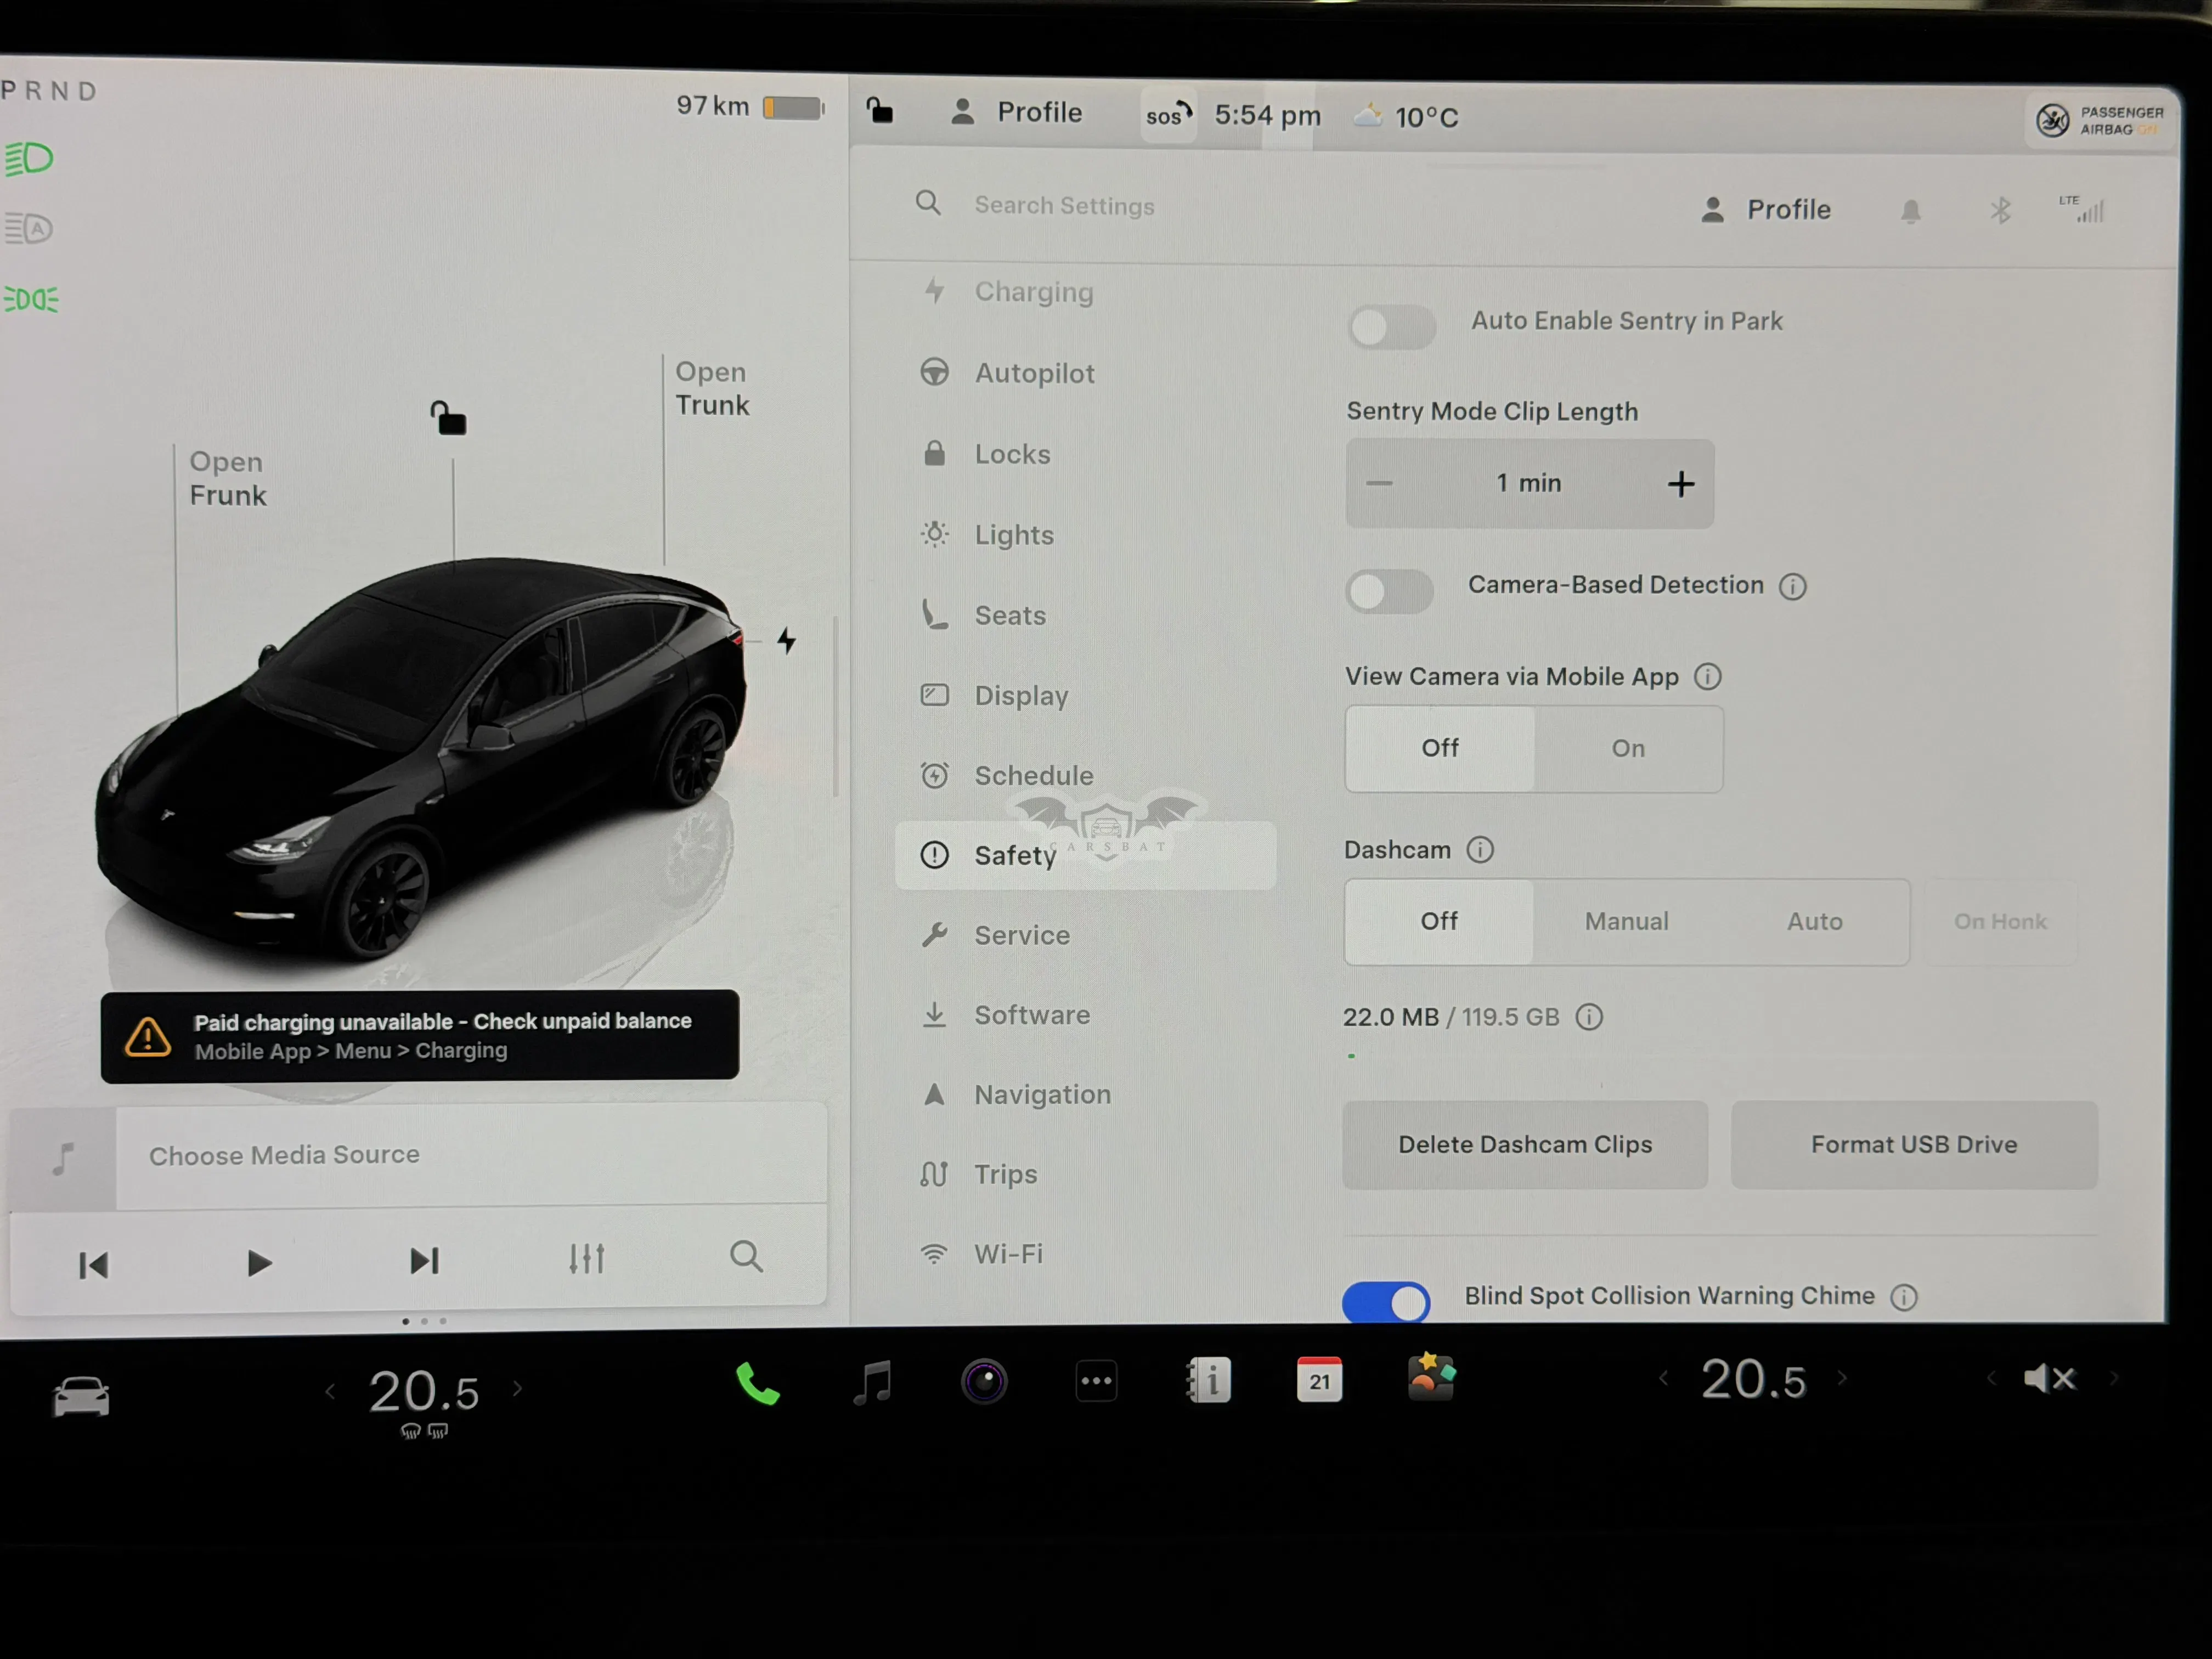Tap the auto high beam icon
Viewport: 2212px width, 1659px height.
[x=29, y=229]
